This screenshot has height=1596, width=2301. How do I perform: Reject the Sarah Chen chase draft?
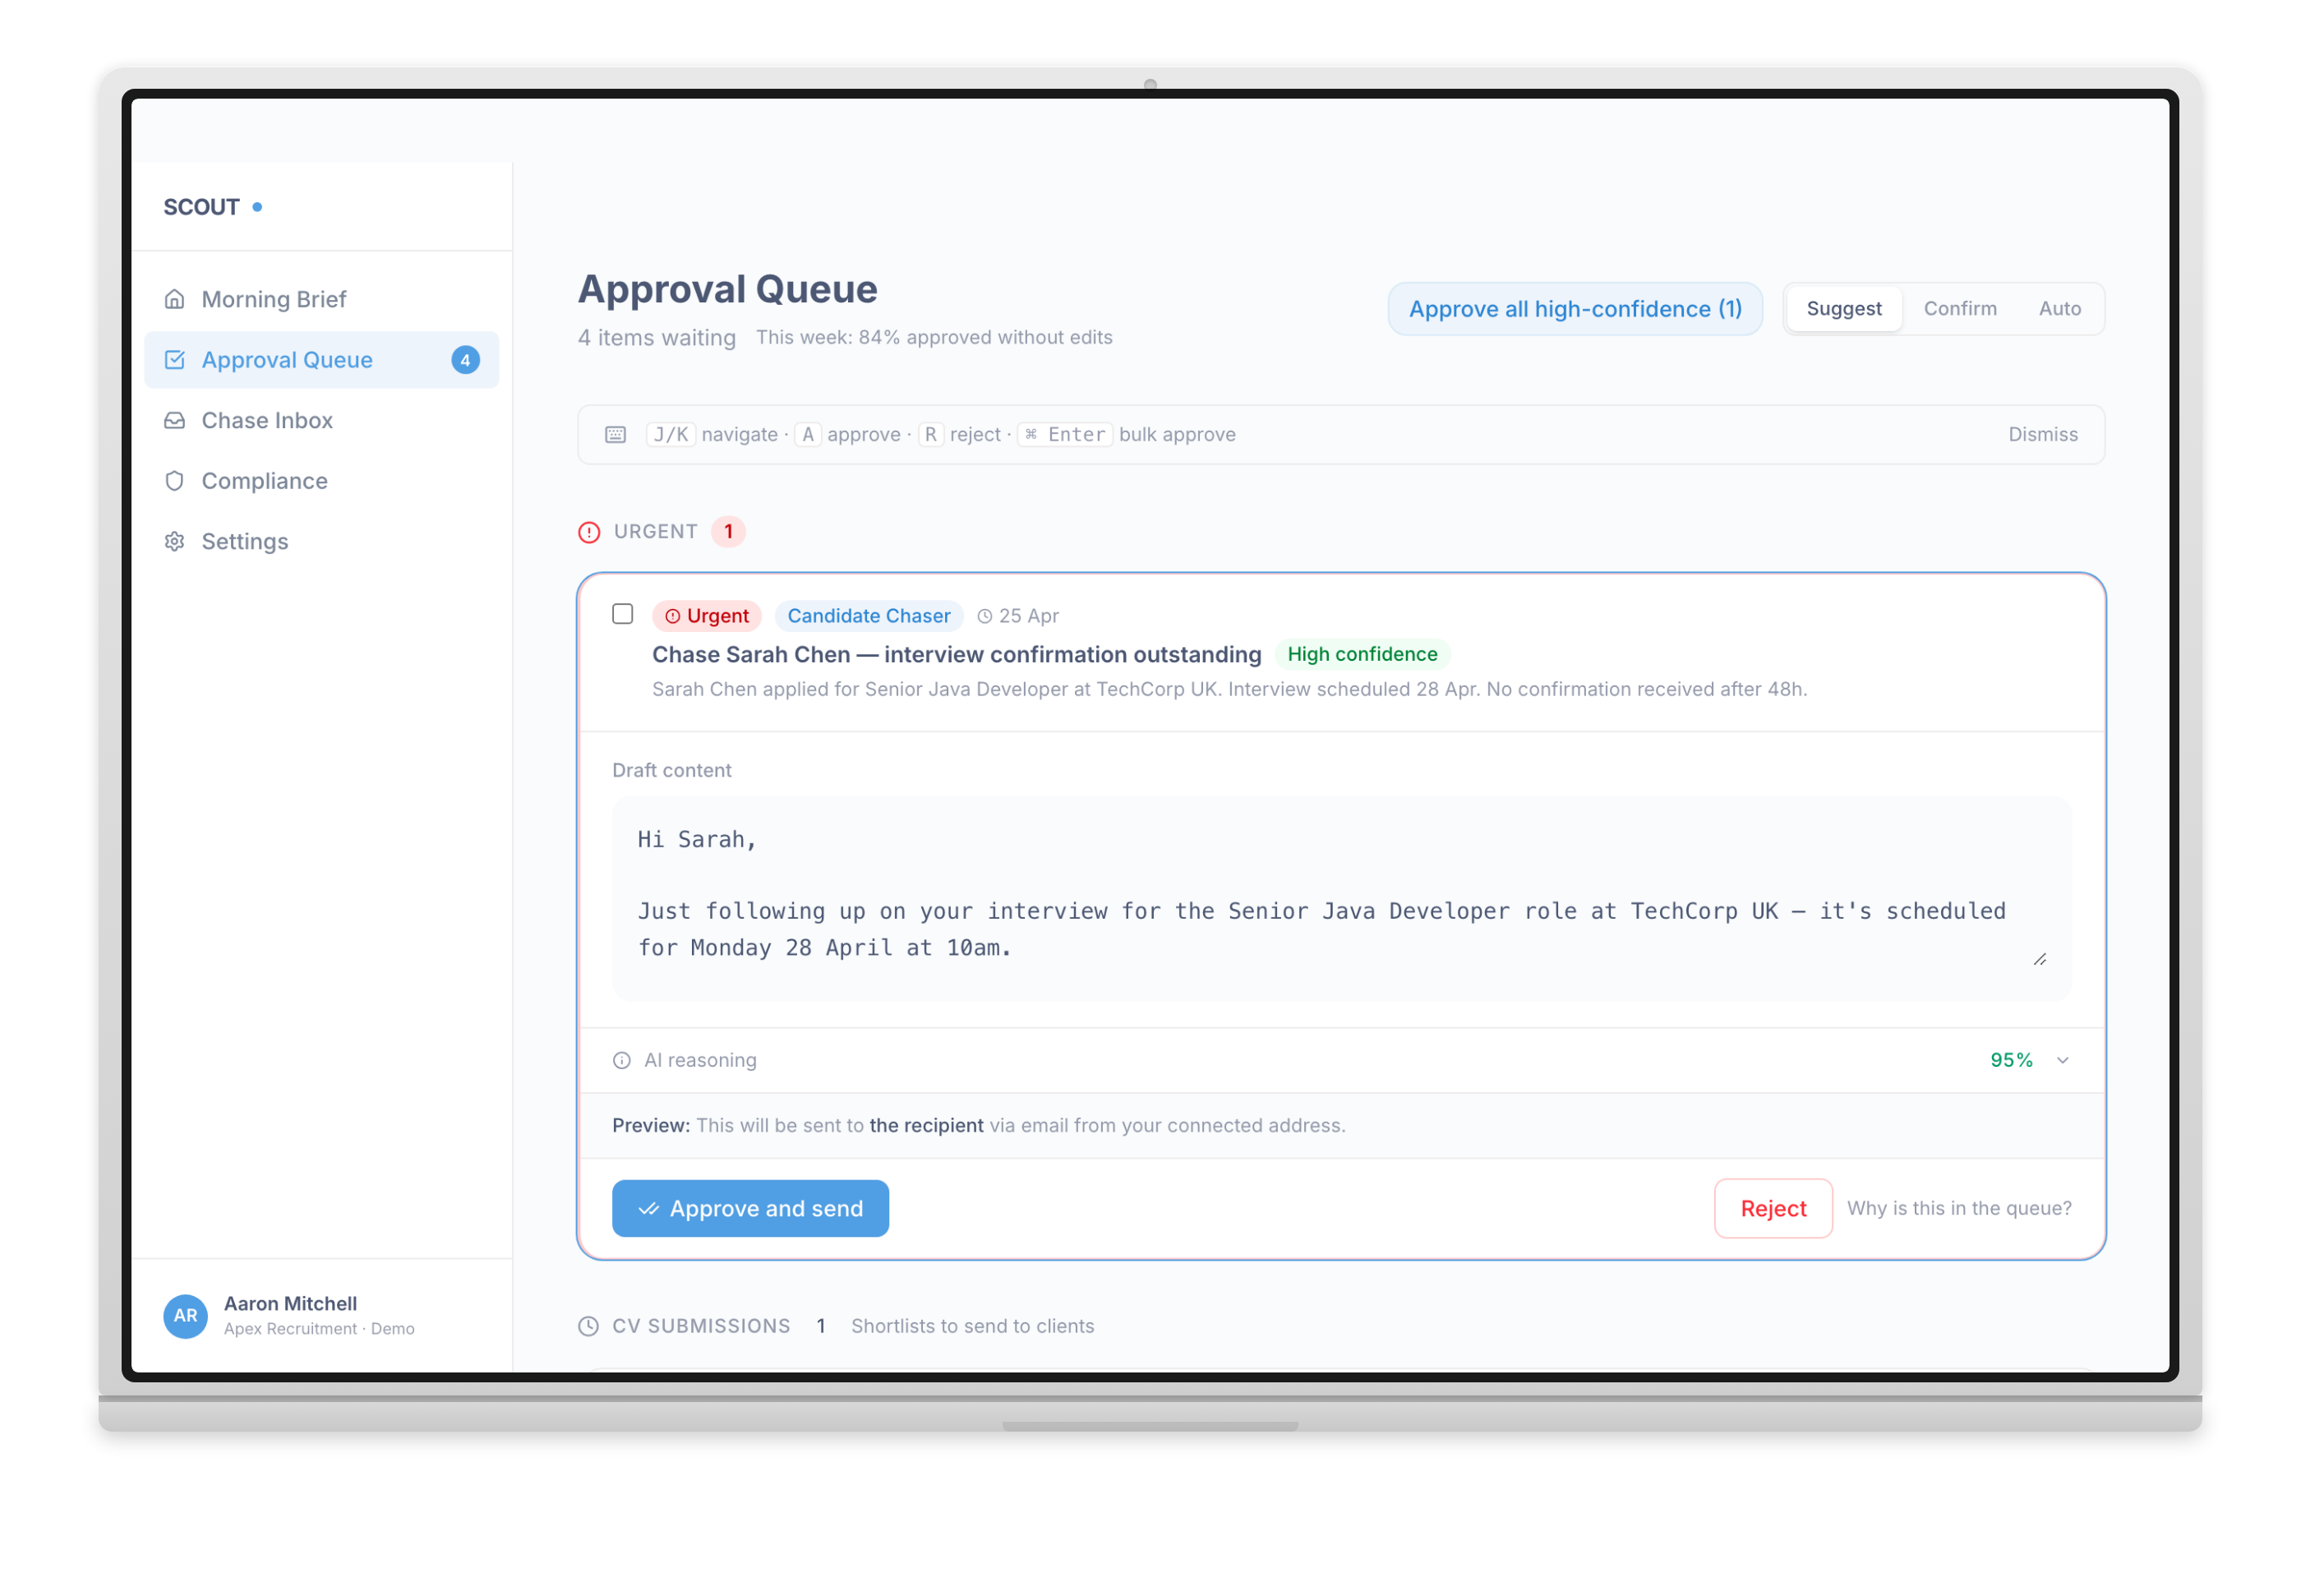pyautogui.click(x=1772, y=1208)
